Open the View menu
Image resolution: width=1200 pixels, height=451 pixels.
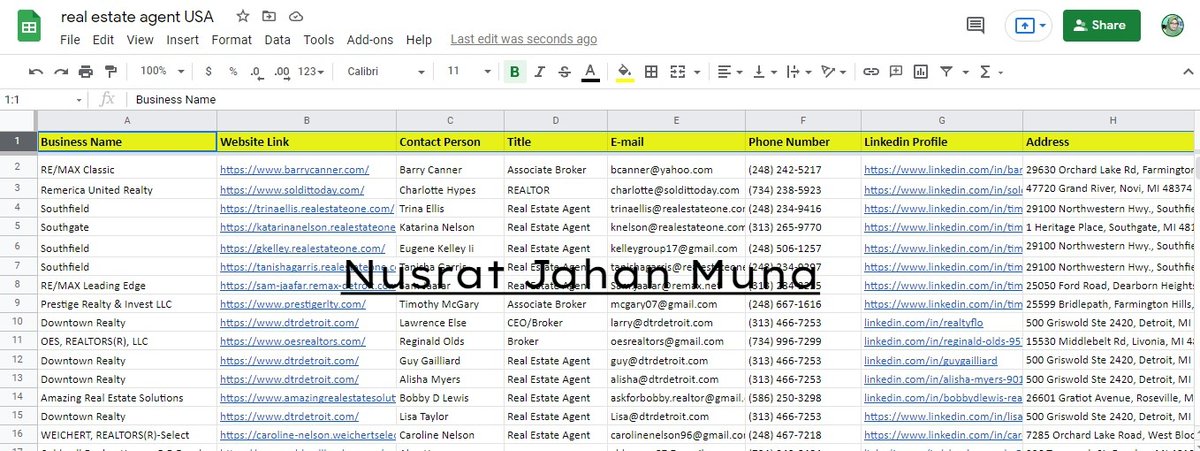tap(140, 40)
